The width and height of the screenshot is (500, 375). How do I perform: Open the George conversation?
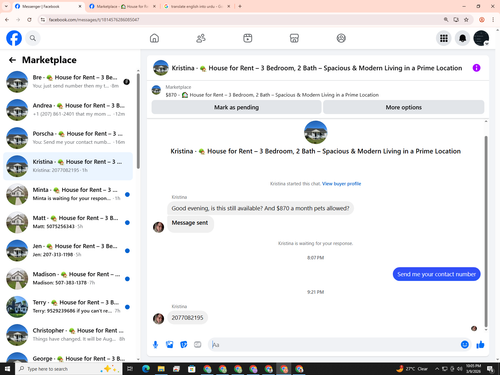point(68,357)
